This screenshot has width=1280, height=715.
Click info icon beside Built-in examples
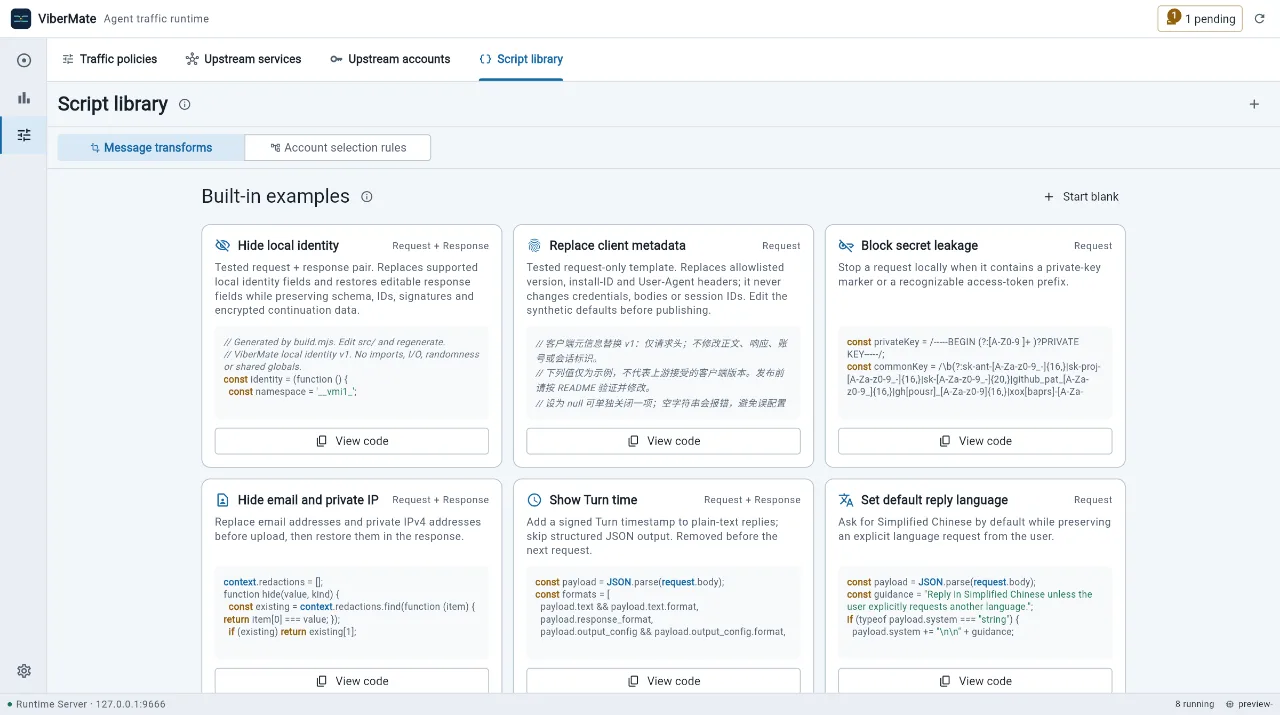pos(367,197)
